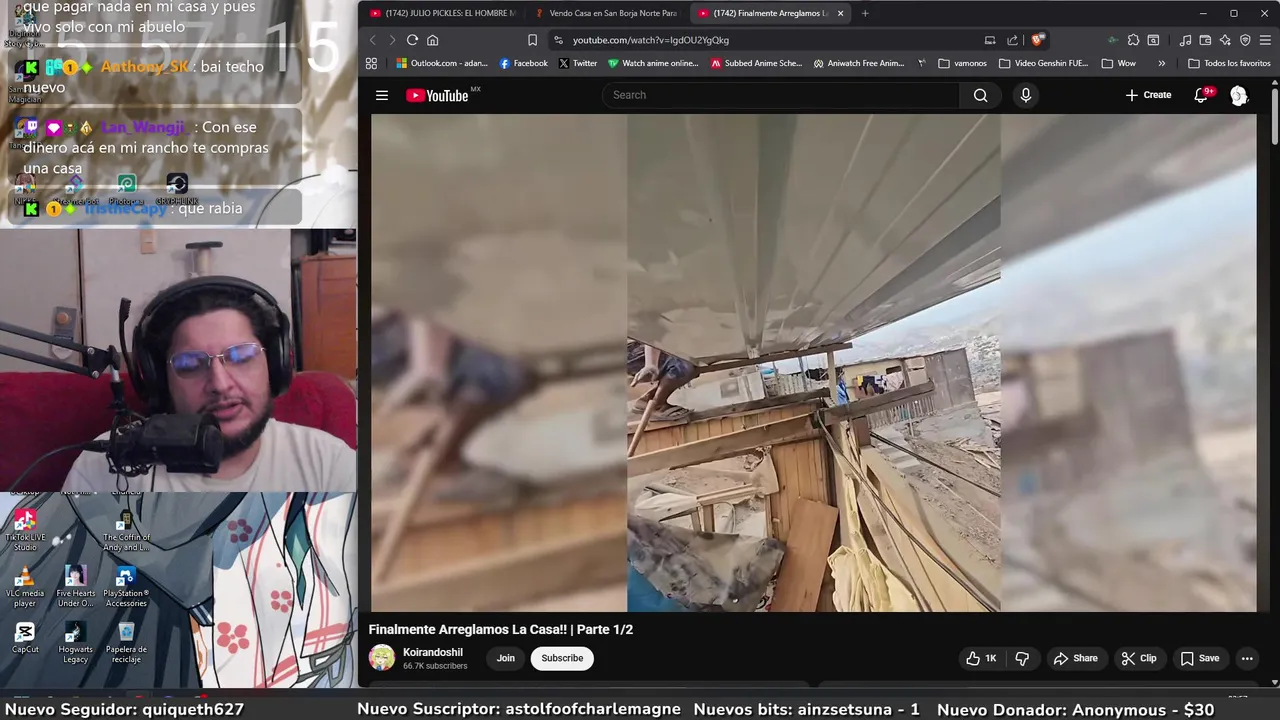Open Brave VPN shield icon
This screenshot has height=720, width=1280.
[1245, 40]
